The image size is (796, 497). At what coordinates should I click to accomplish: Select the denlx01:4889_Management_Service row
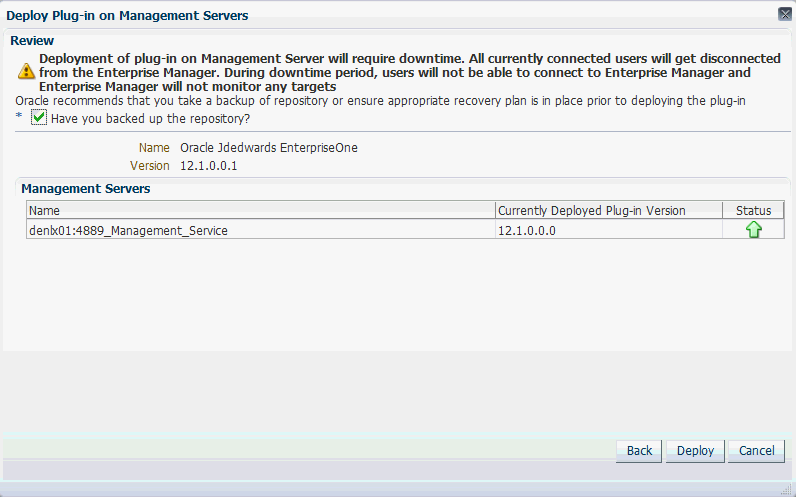(405, 230)
